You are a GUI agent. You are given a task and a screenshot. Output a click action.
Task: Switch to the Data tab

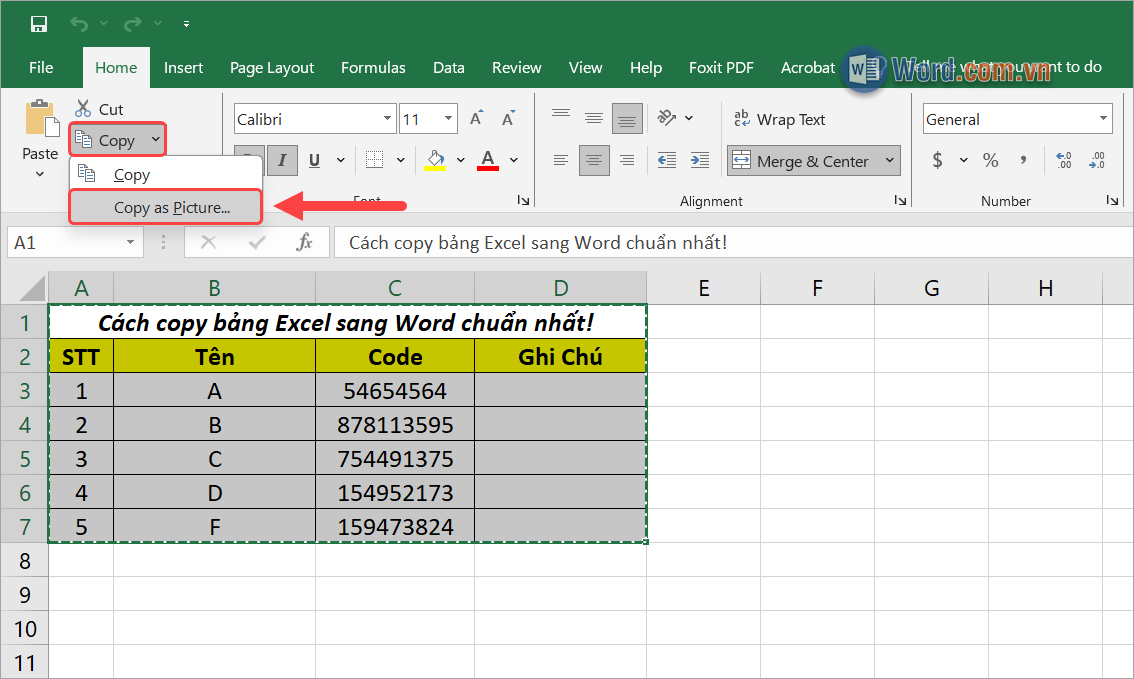448,67
